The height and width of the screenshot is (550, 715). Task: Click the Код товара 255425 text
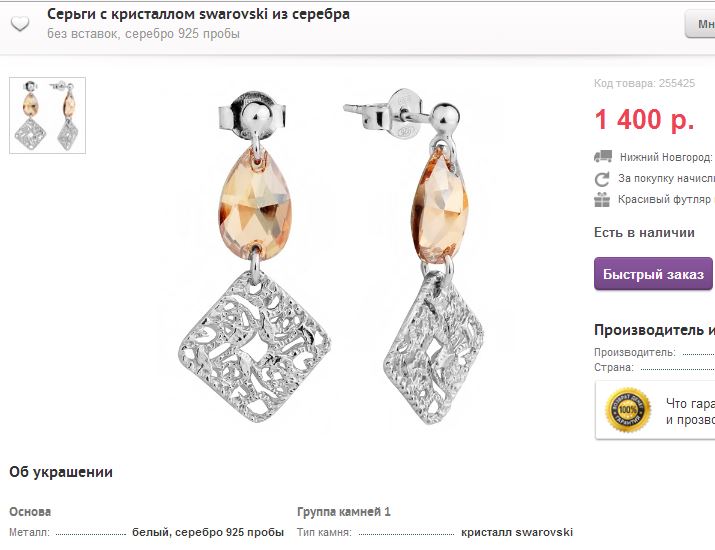[x=644, y=84]
